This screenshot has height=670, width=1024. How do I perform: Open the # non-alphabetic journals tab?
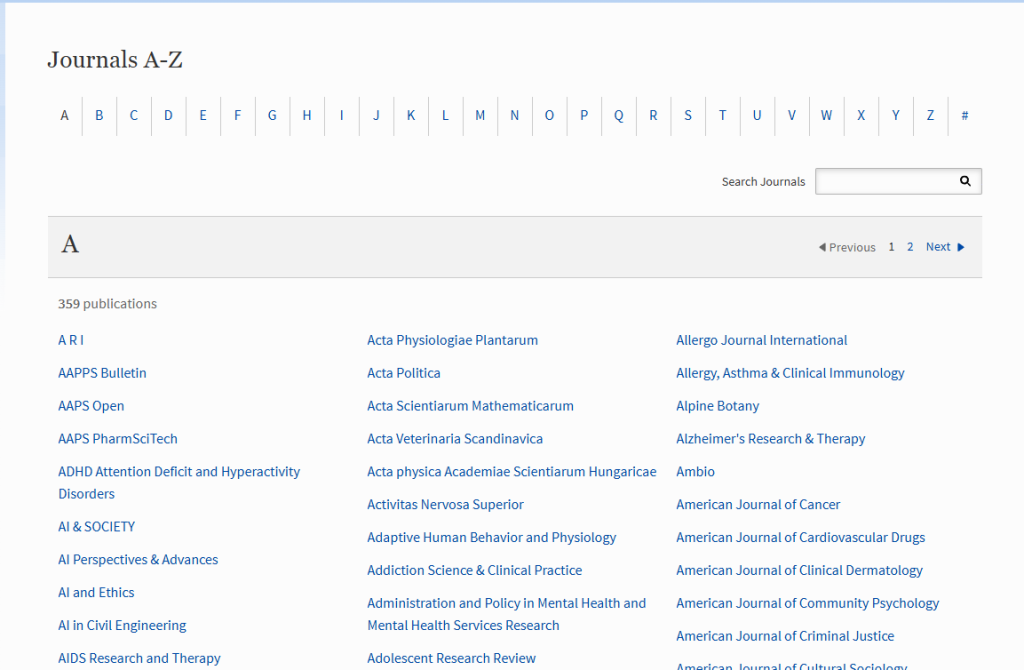click(x=965, y=115)
